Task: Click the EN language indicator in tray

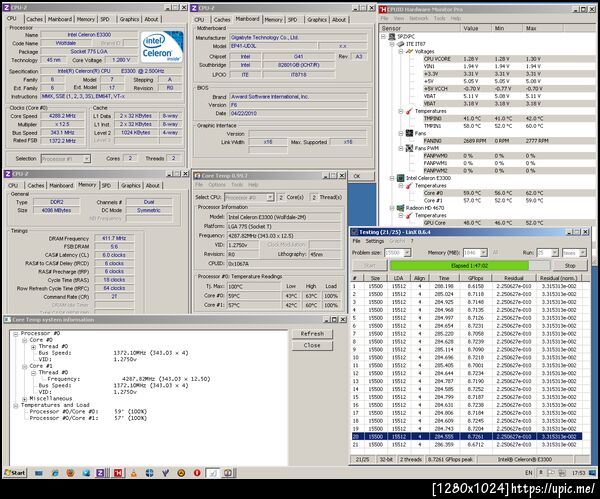Action: 528,473
